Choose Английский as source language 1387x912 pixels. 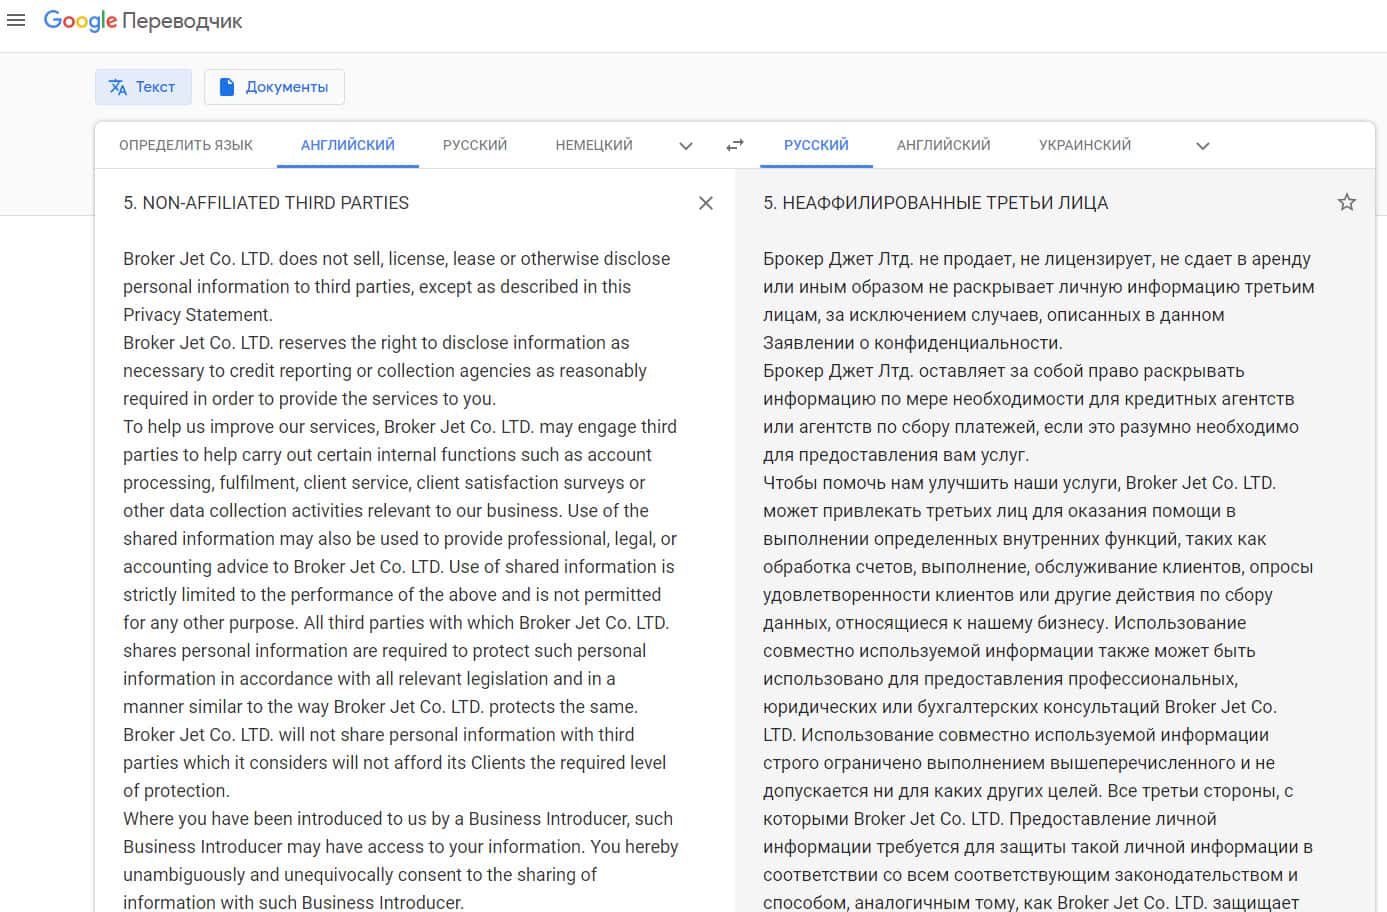[348, 145]
